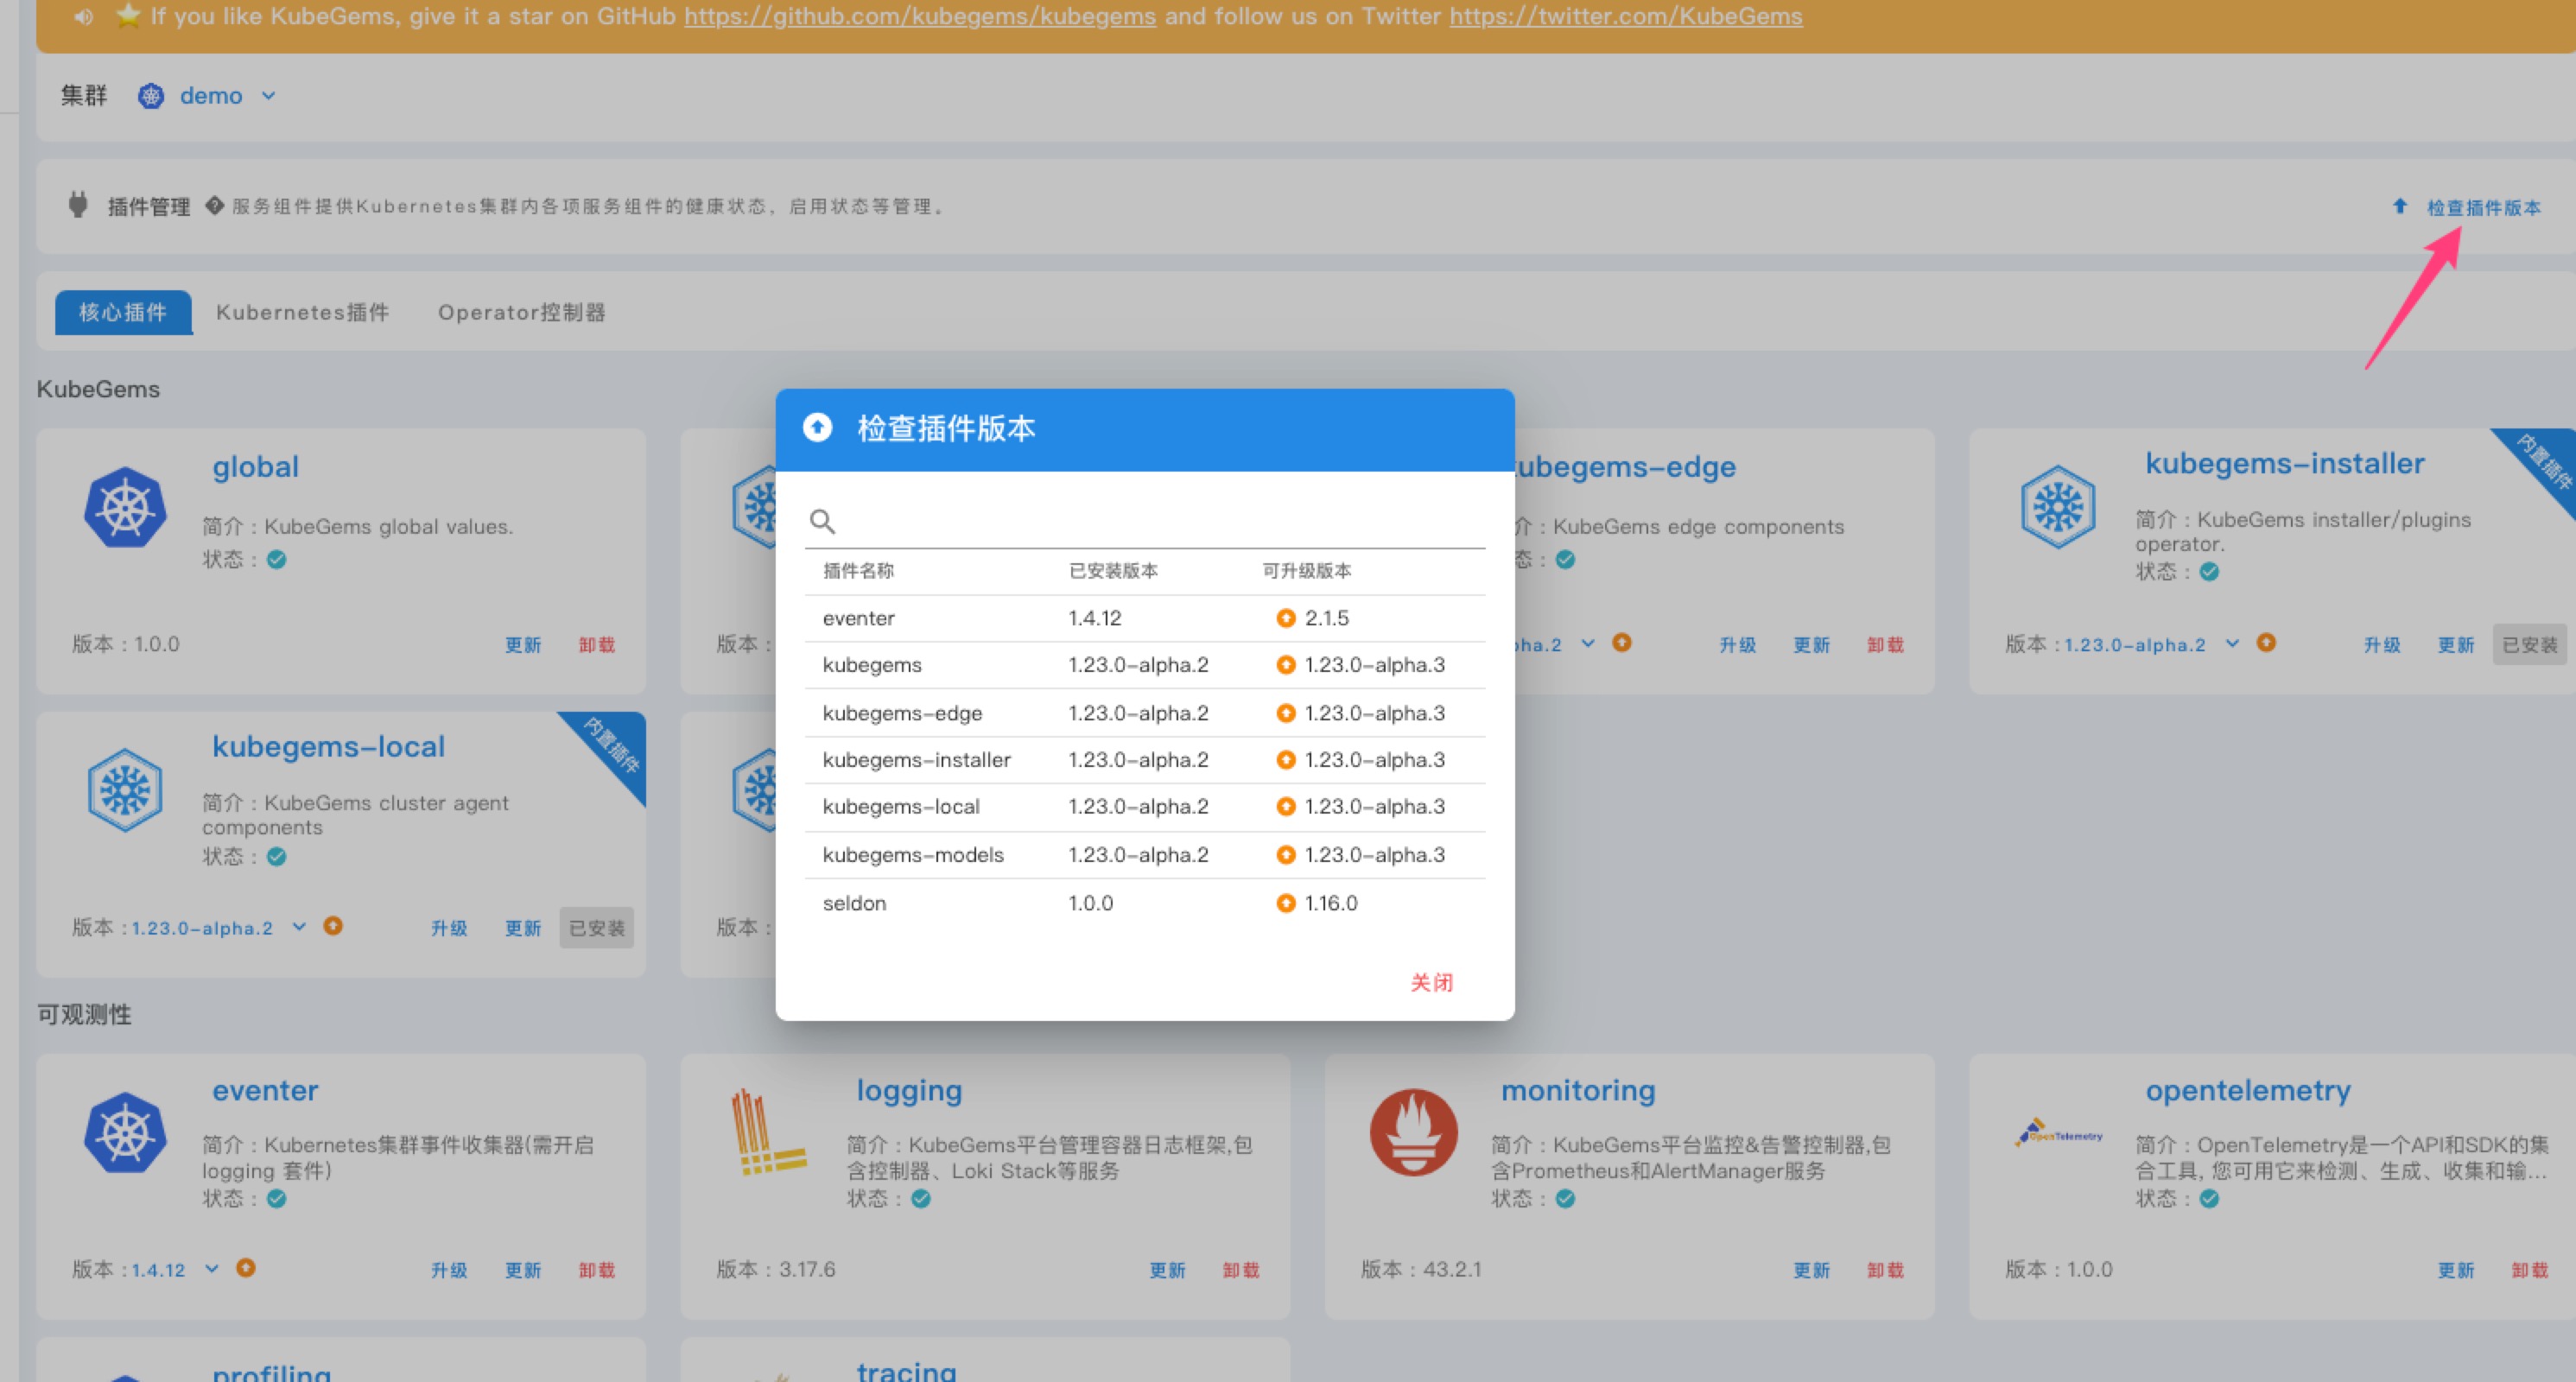This screenshot has height=1382, width=2576.
Task: Click the logging plugin icon
Action: [x=768, y=1132]
